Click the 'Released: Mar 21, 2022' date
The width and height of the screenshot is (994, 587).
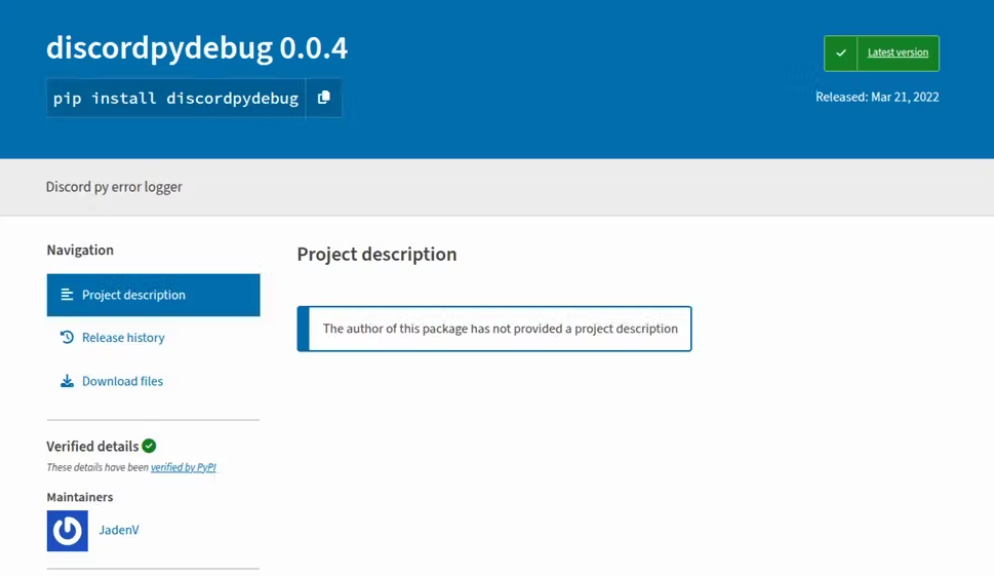[877, 97]
